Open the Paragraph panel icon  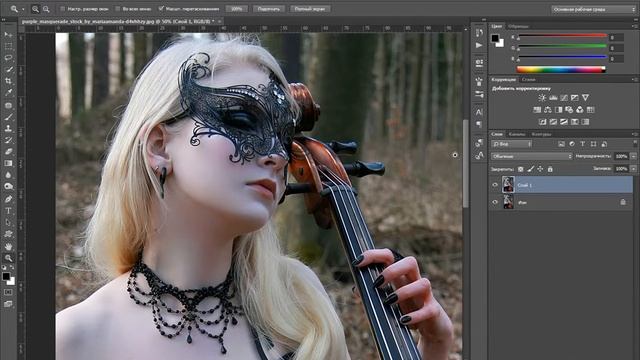click(x=479, y=124)
